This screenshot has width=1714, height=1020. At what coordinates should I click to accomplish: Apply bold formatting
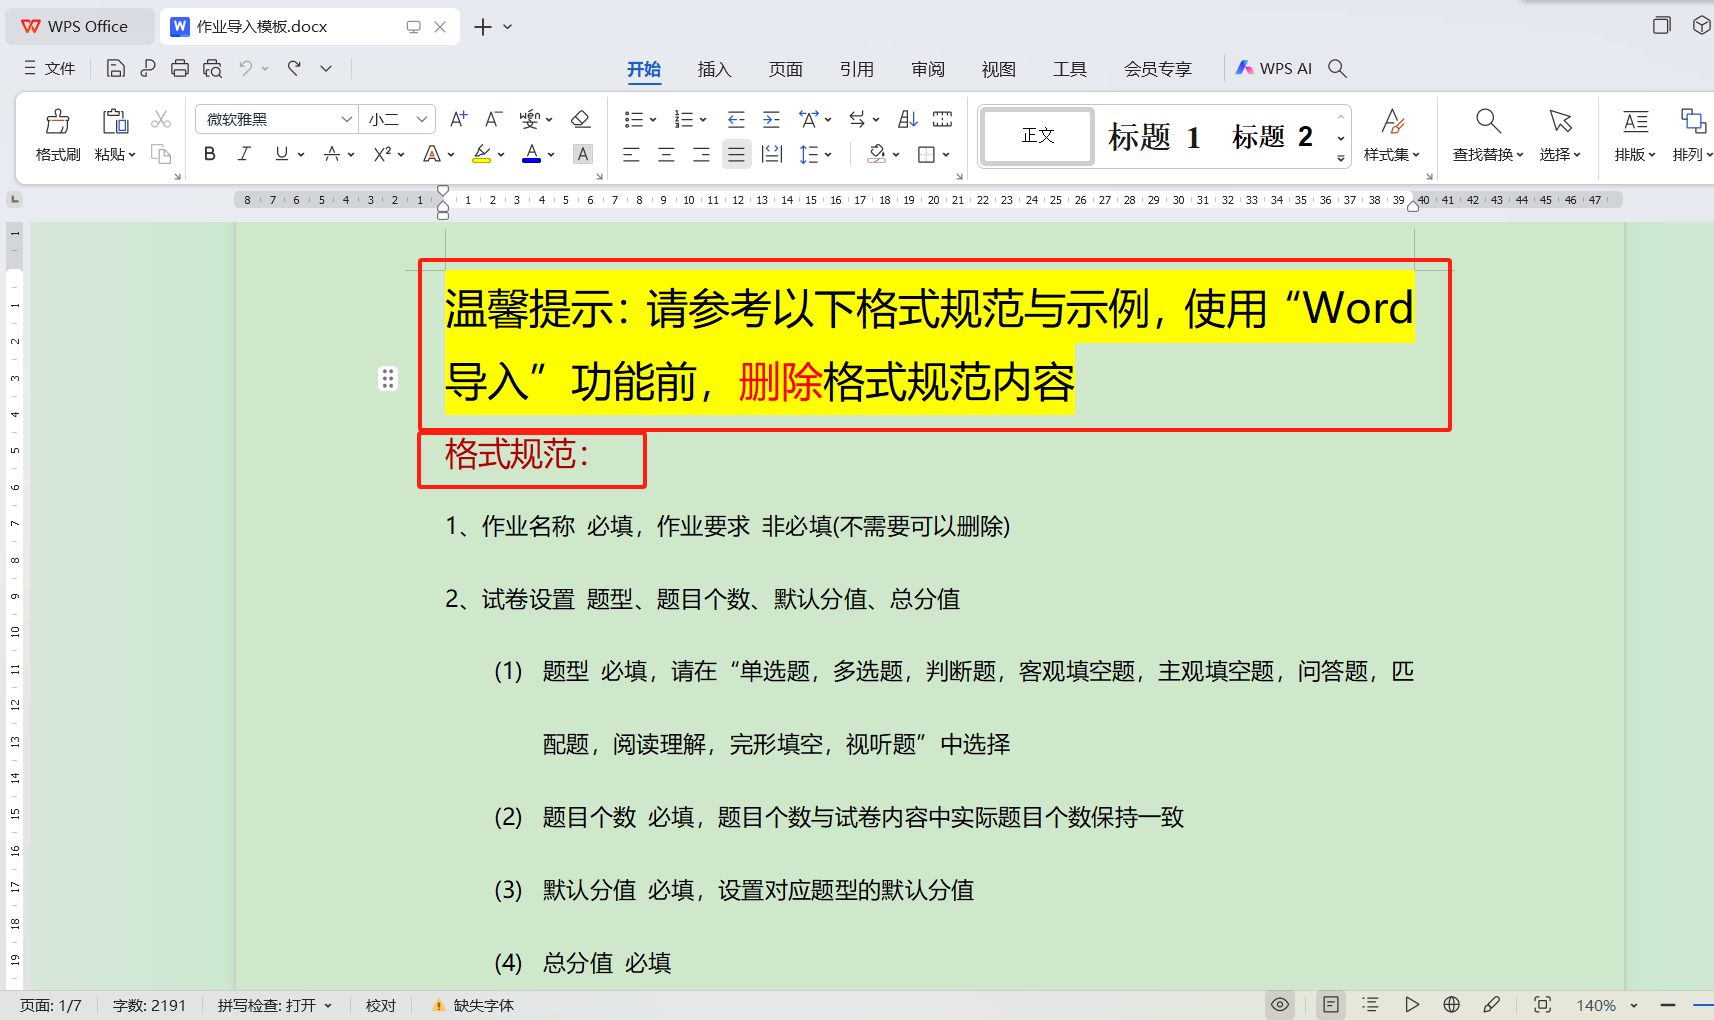click(209, 153)
